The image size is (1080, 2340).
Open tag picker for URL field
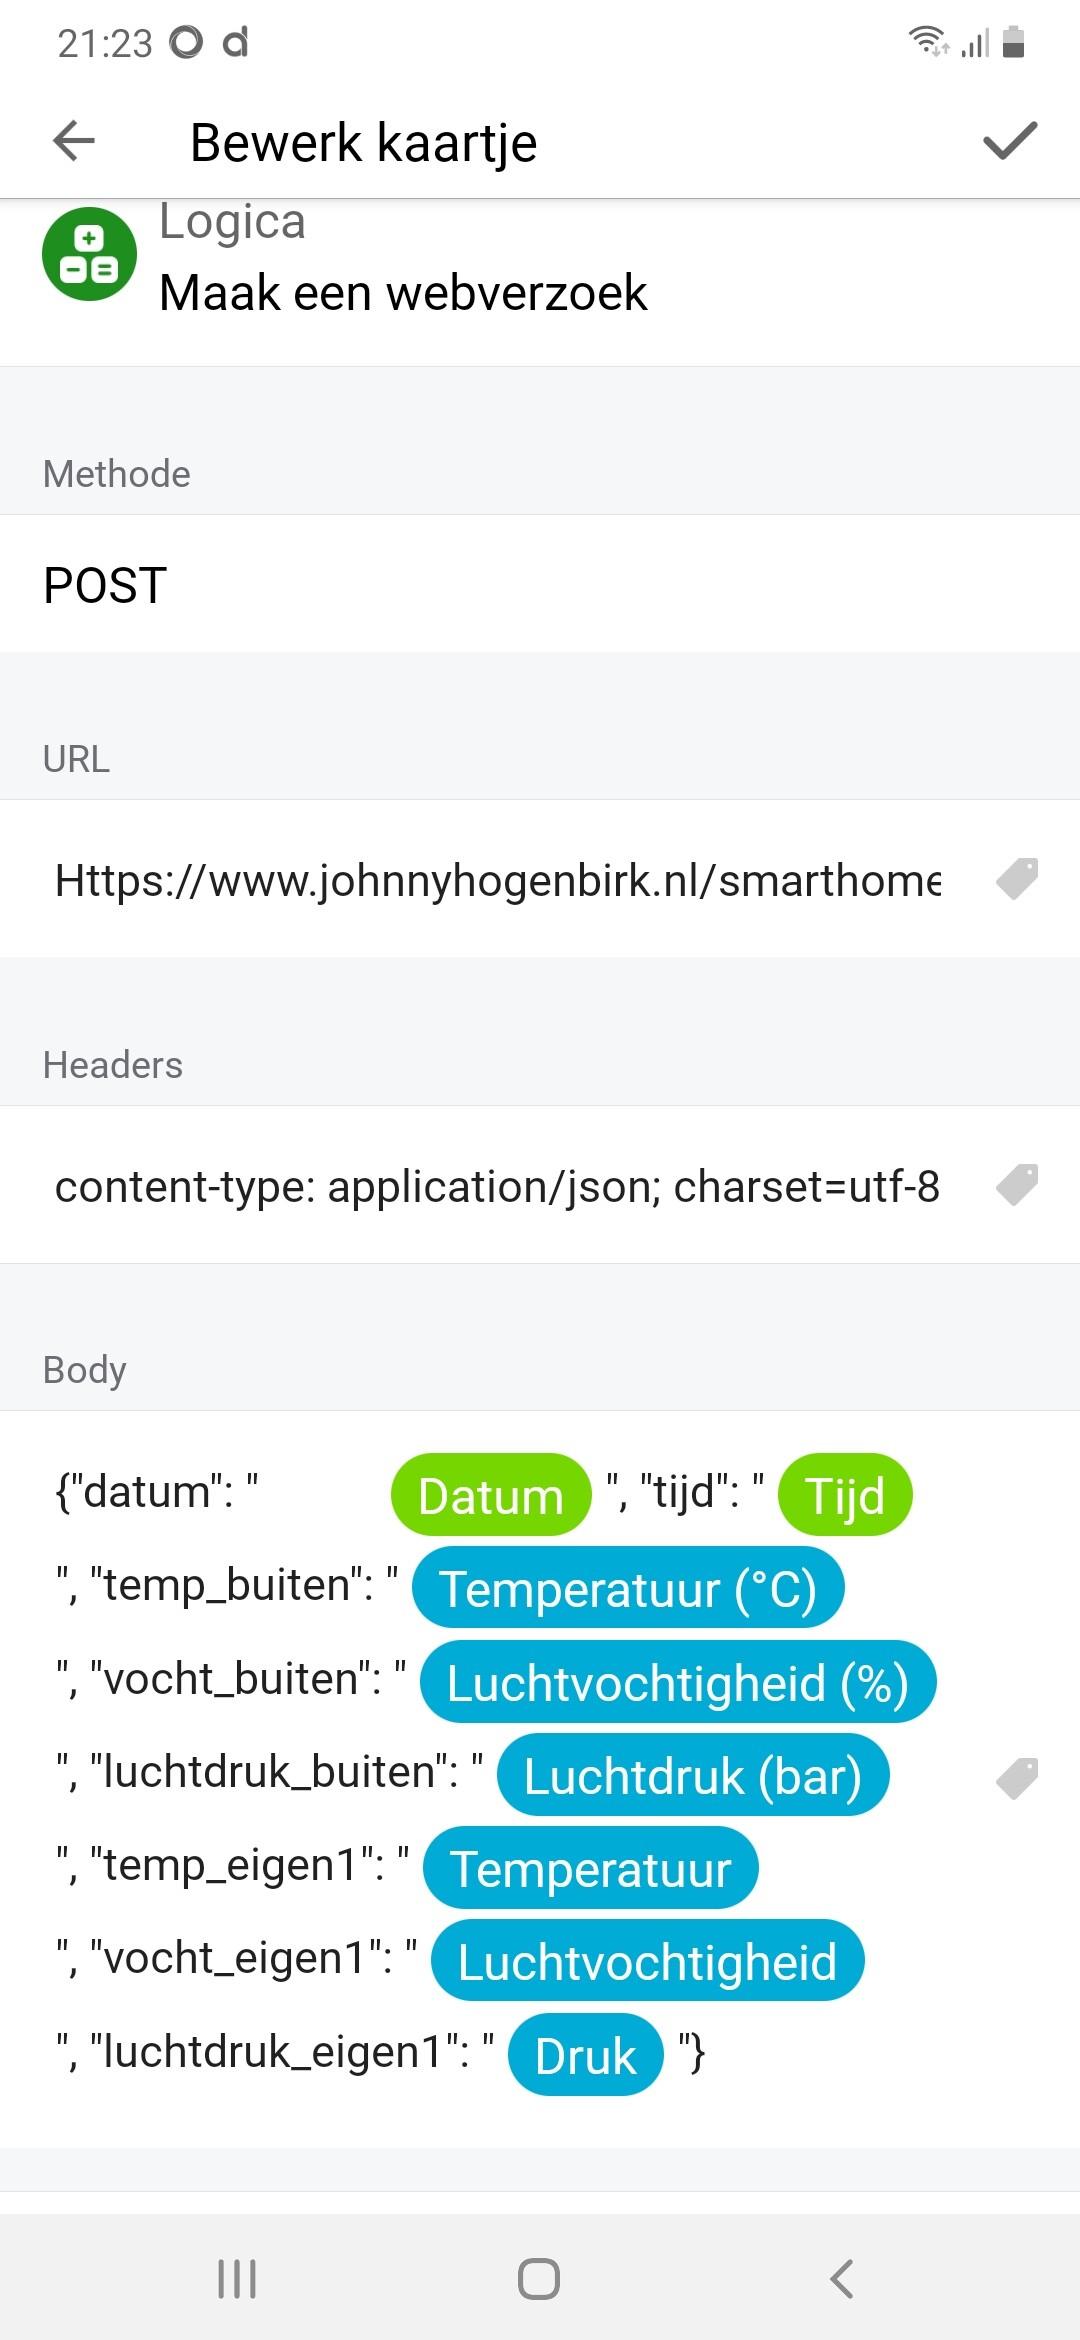click(x=1017, y=879)
